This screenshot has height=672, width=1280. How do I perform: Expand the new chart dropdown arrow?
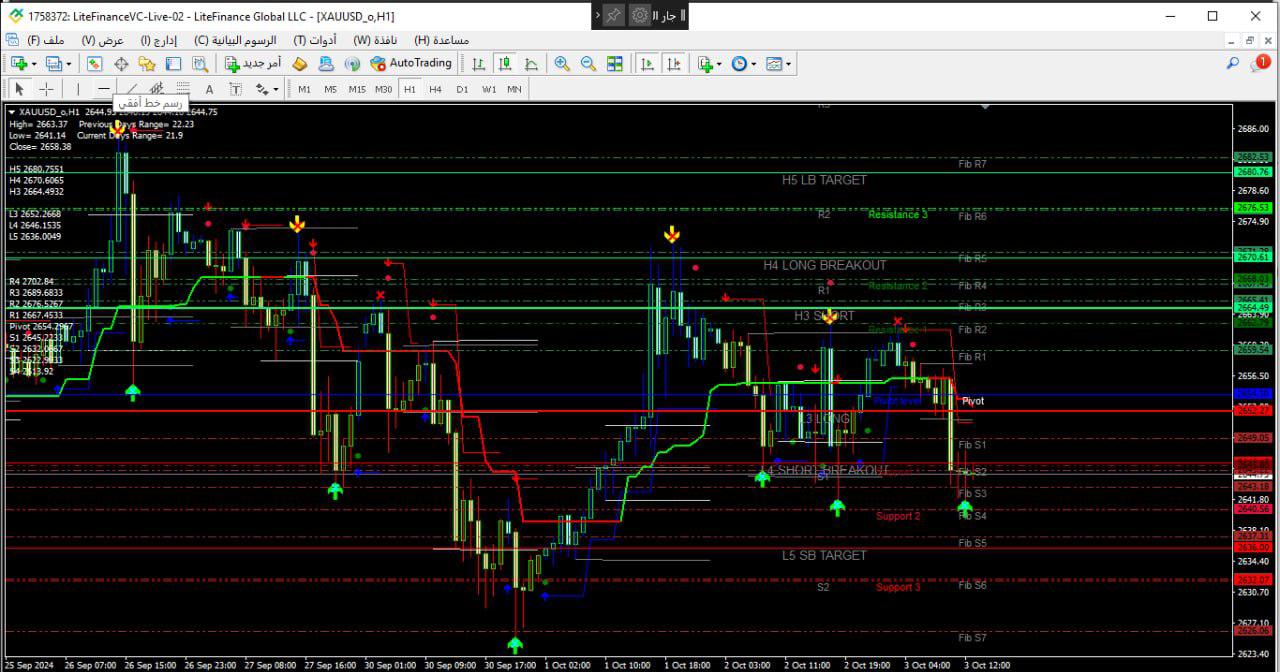[35, 64]
